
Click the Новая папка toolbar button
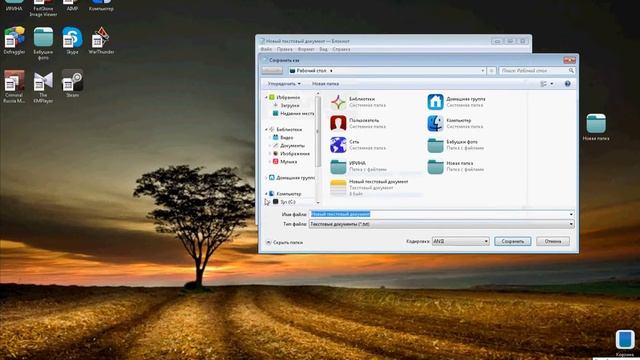point(325,84)
